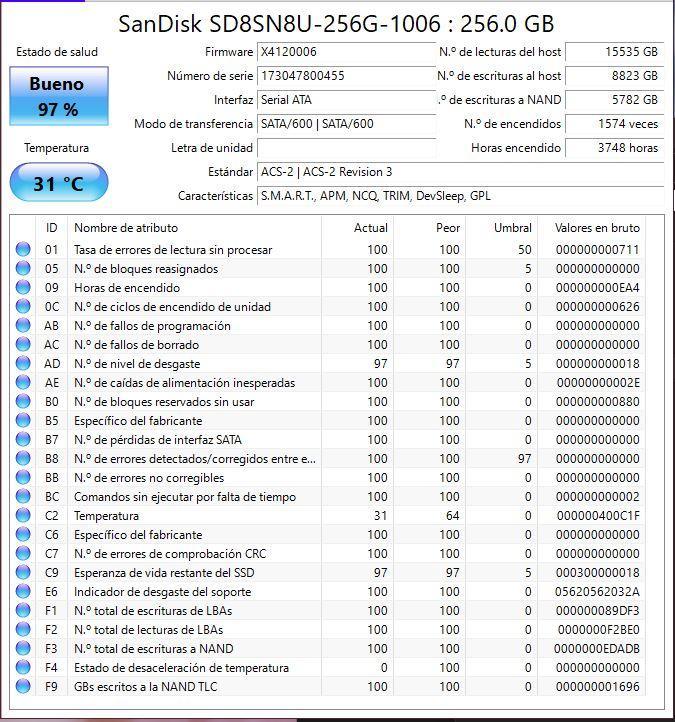675x722 pixels.
Task: Click status icon for C7 errores CRC
Action: 23,553
